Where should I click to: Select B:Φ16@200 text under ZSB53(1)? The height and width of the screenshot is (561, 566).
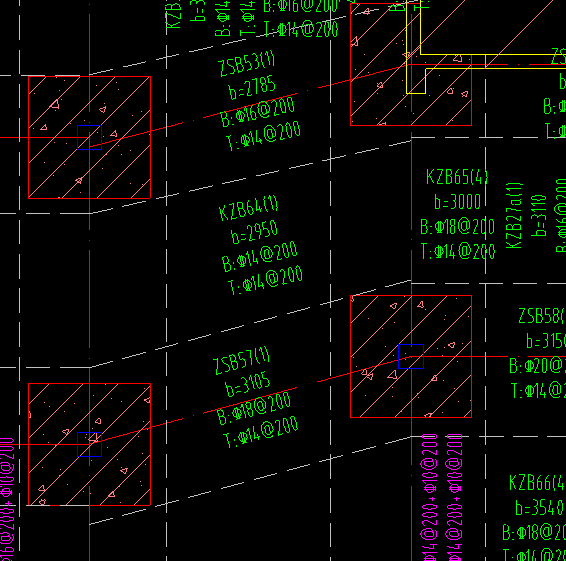point(258,112)
